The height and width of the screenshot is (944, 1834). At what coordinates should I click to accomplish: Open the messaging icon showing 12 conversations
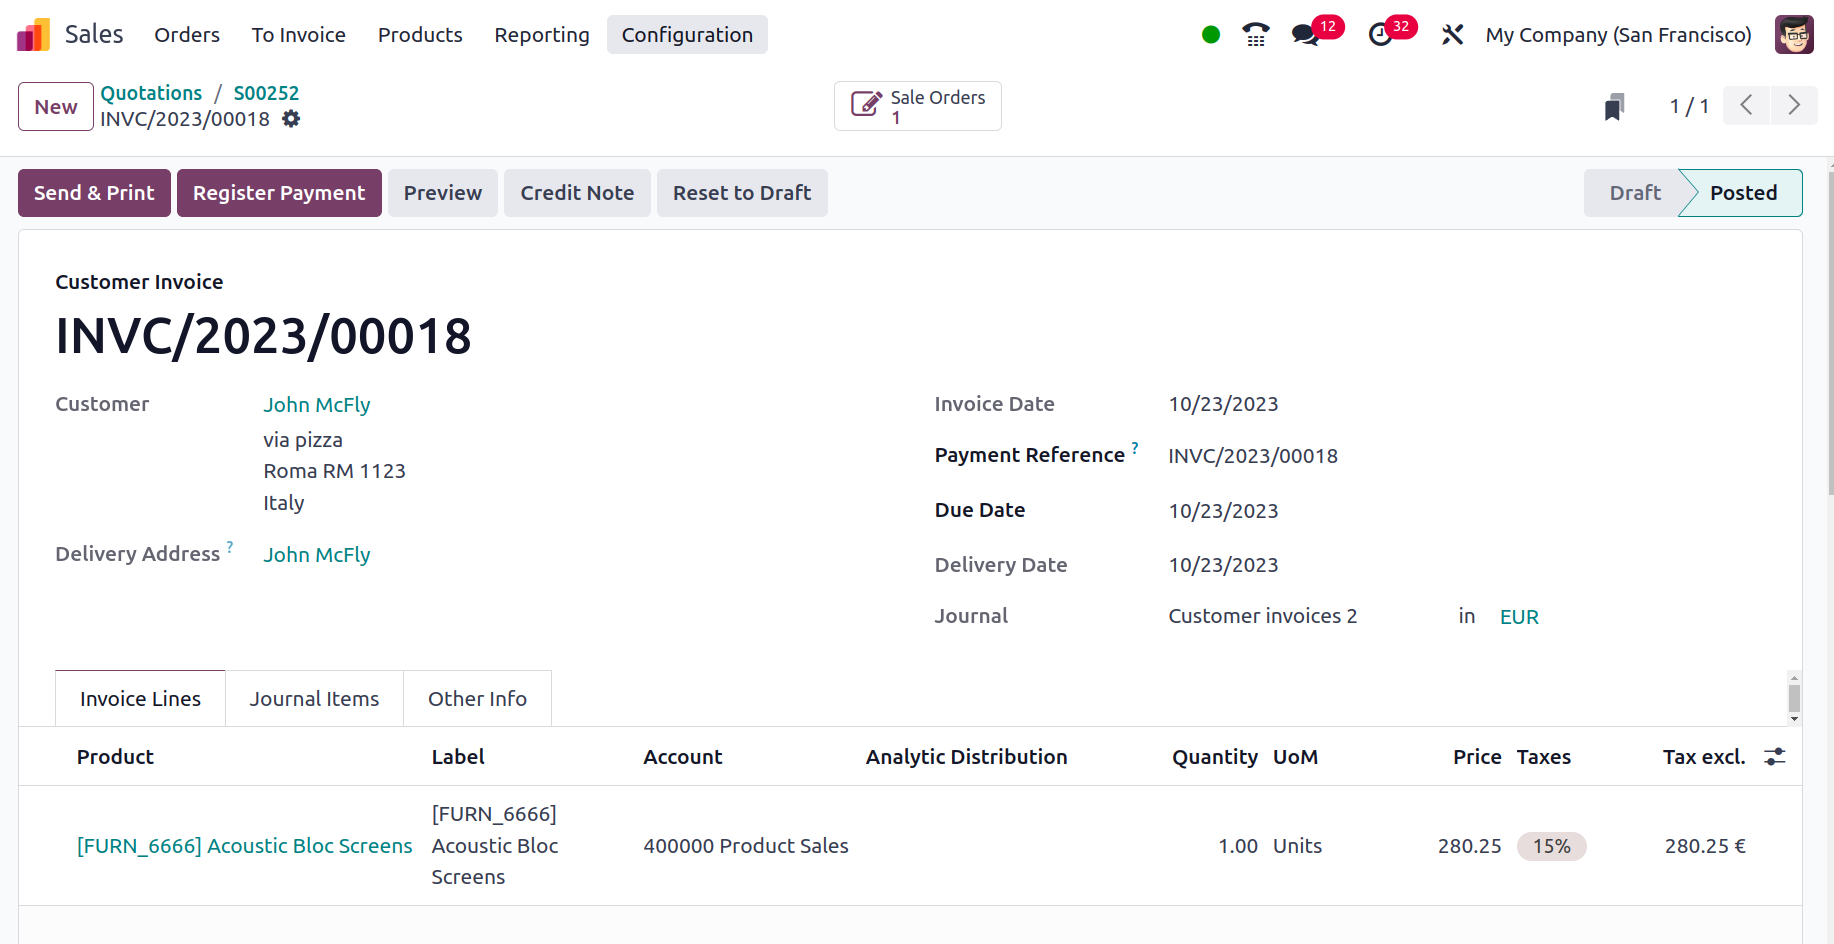[1303, 34]
